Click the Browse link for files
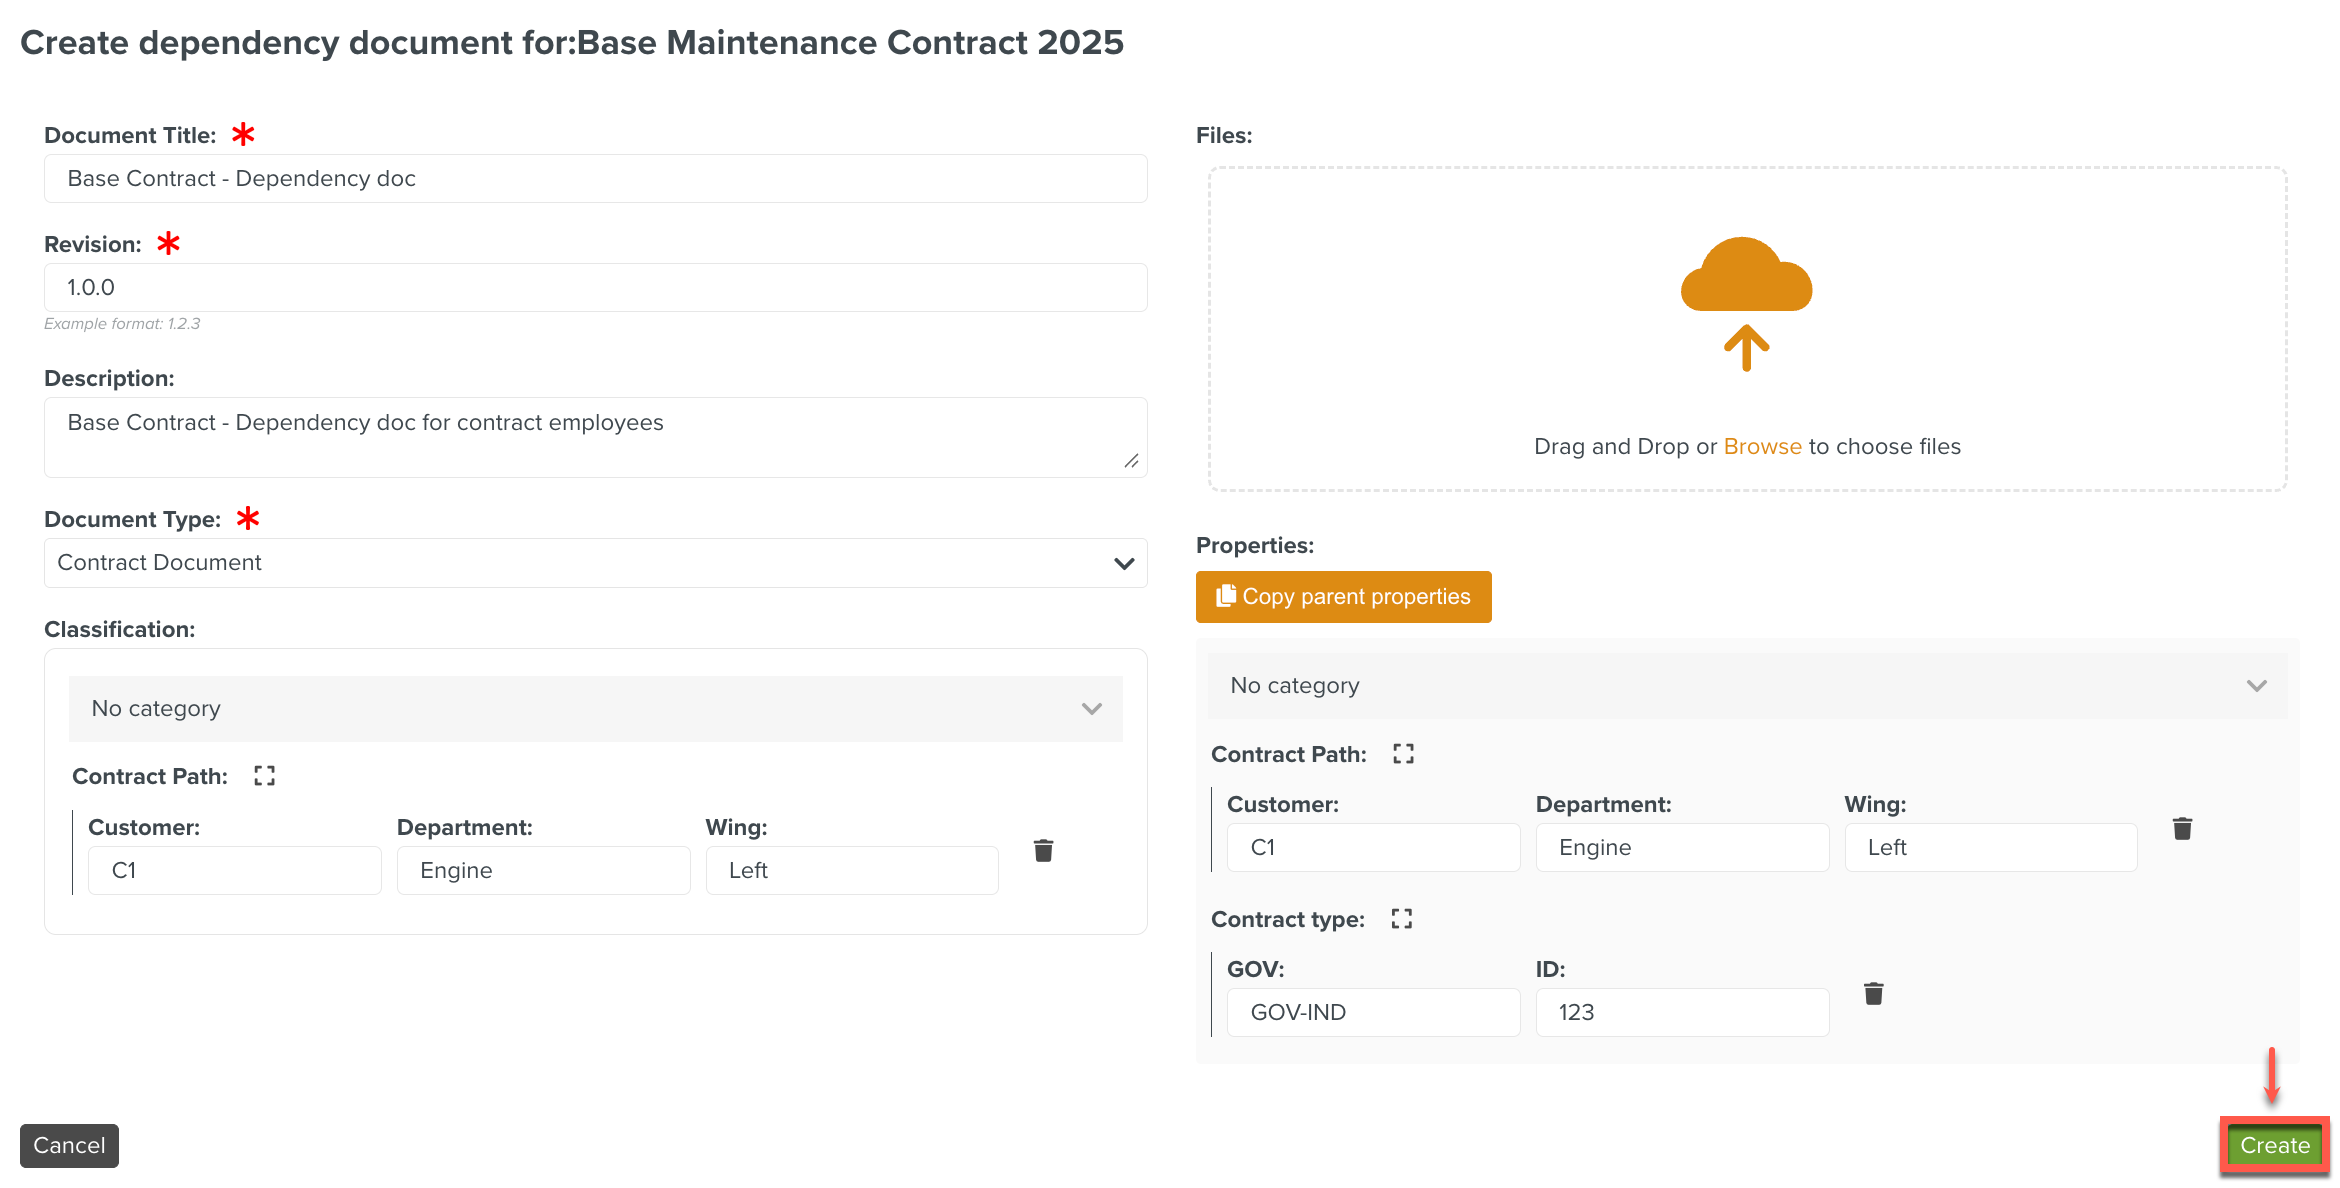The height and width of the screenshot is (1188, 2340). pyautogui.click(x=1762, y=446)
